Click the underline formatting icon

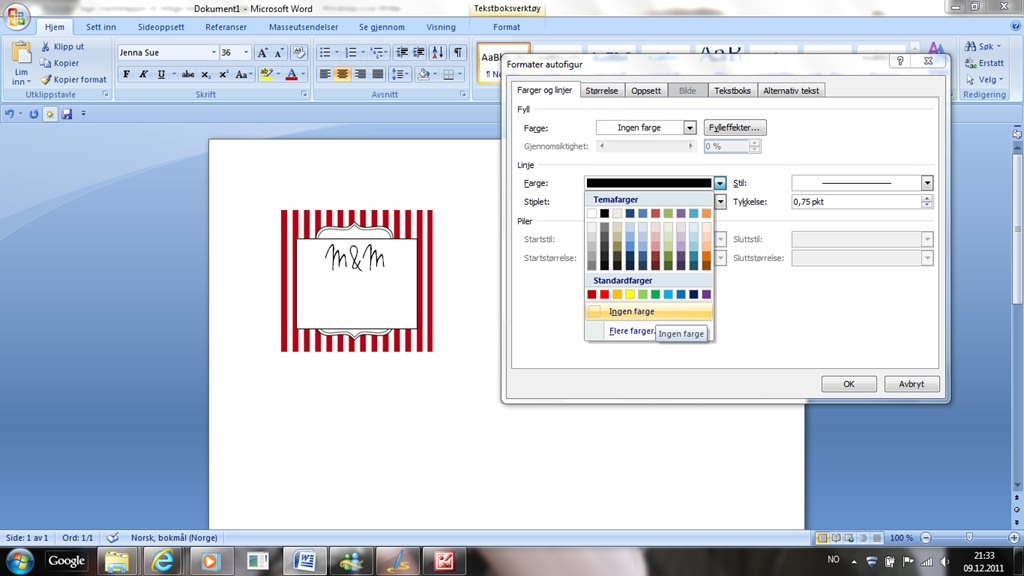(161, 75)
